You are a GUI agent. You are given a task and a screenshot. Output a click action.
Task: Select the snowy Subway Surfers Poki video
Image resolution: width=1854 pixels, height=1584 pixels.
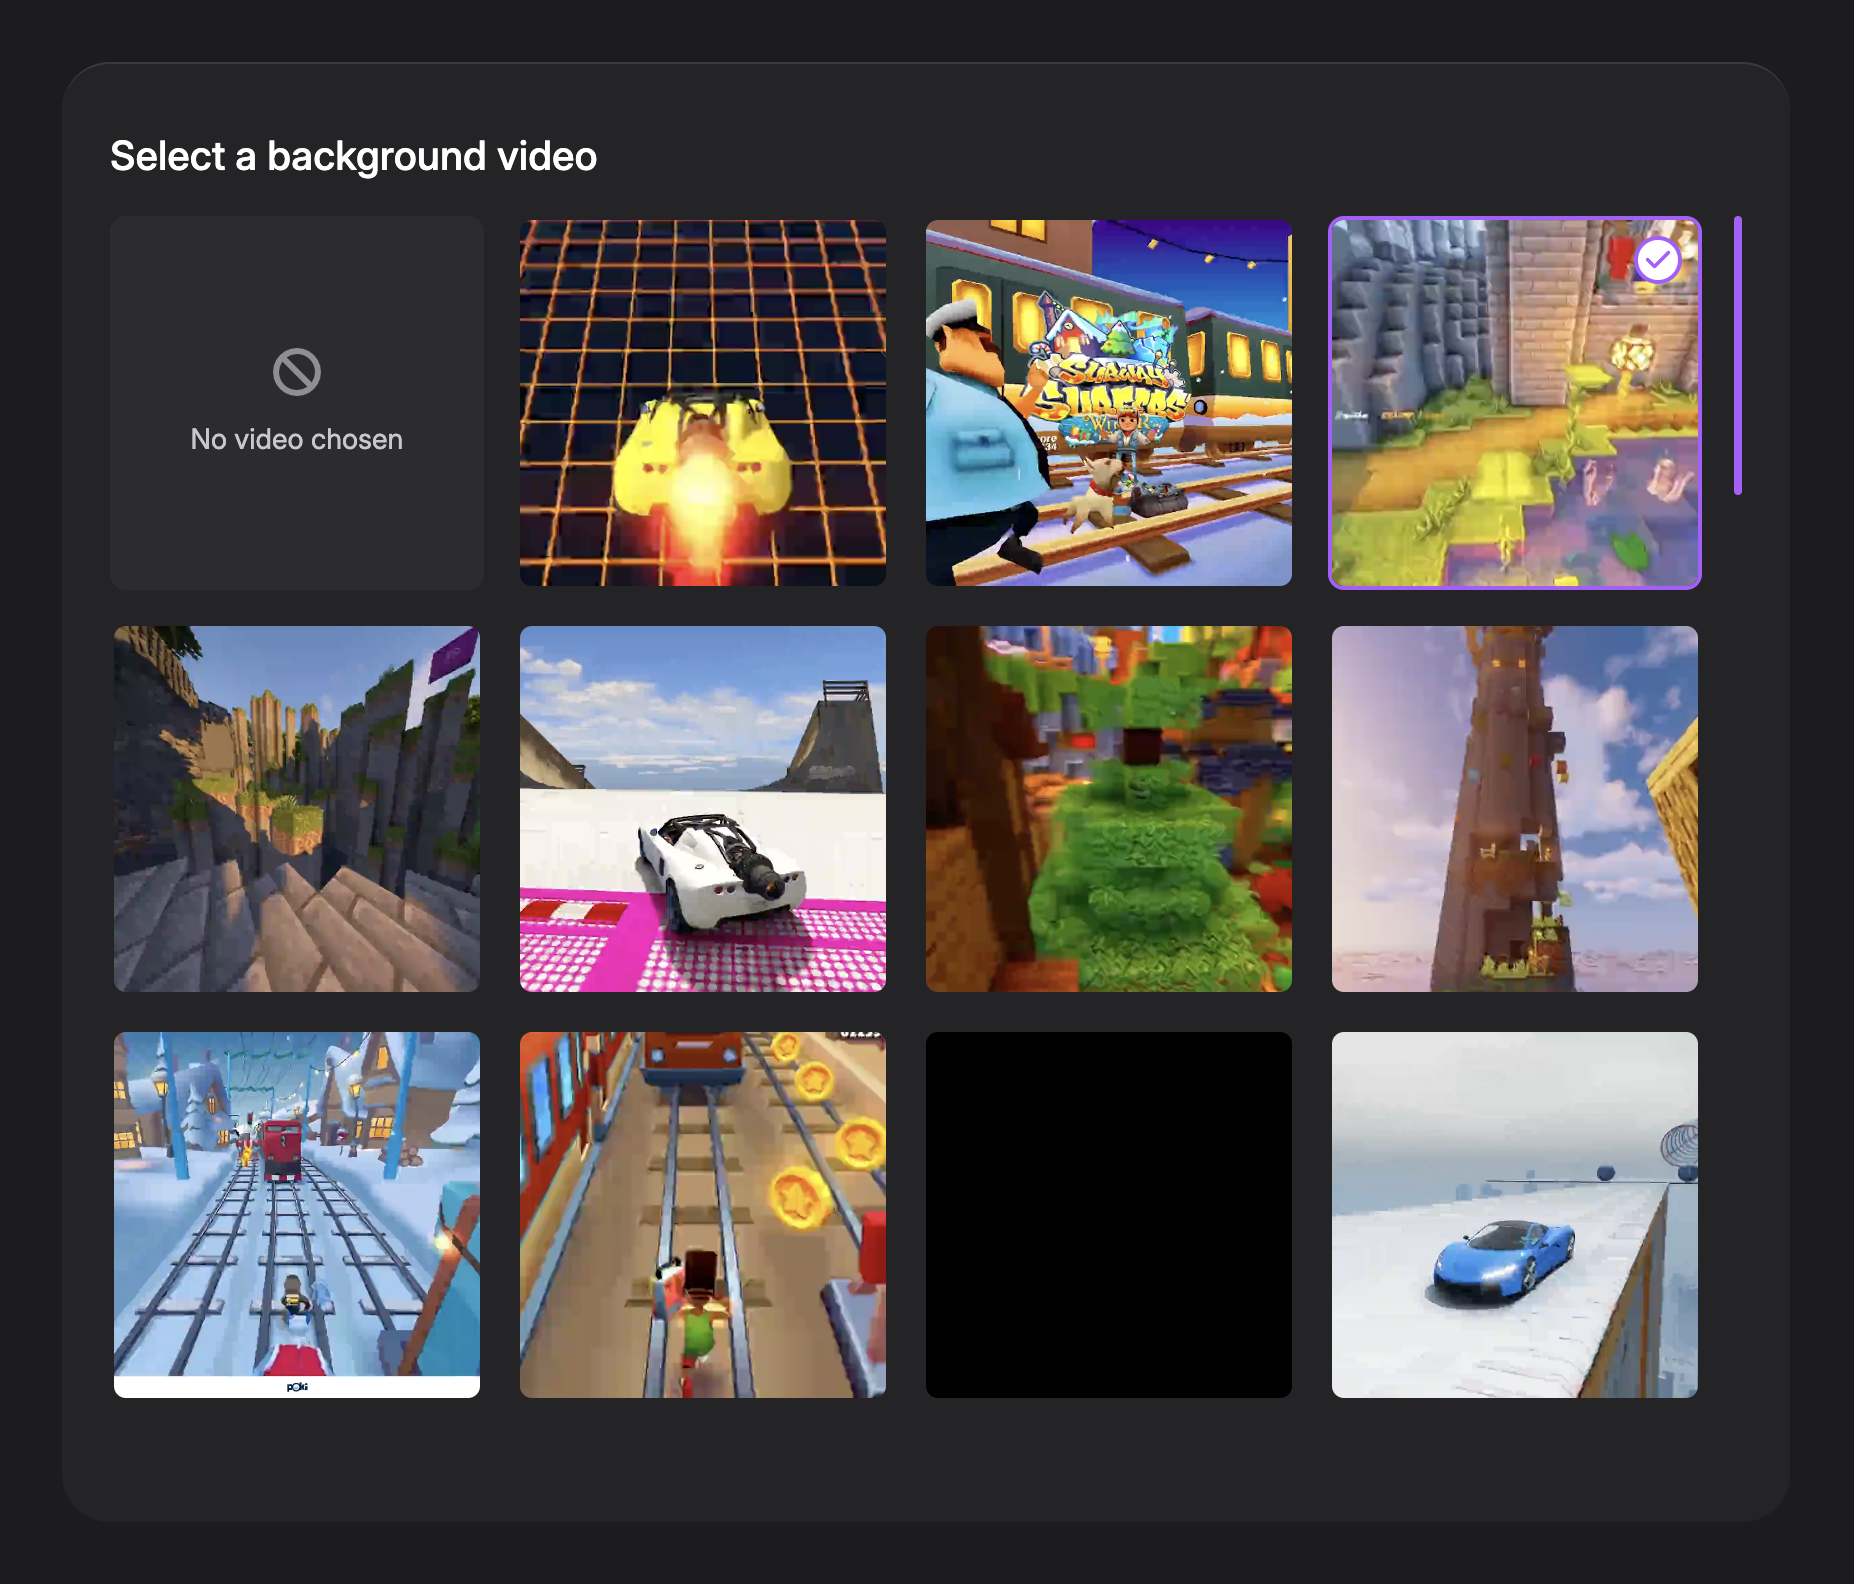(x=297, y=1215)
